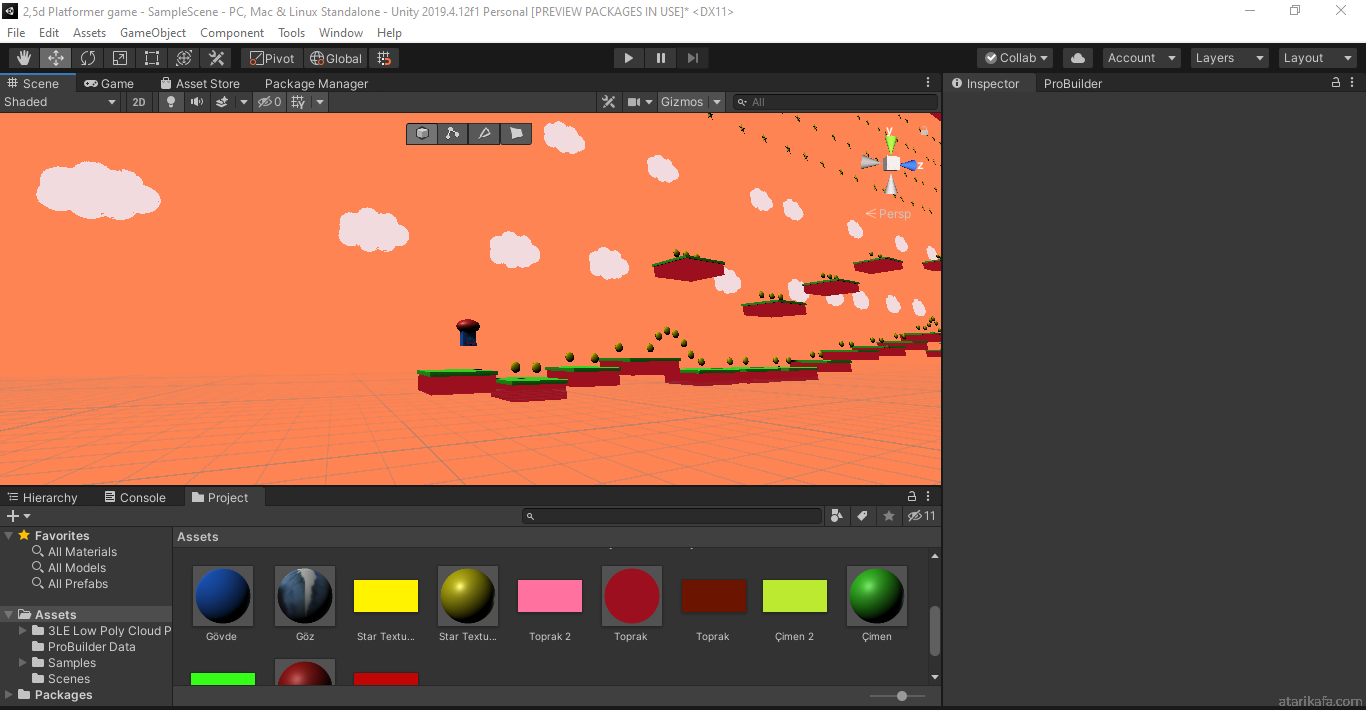
Task: Open the Window menu
Action: tap(341, 33)
